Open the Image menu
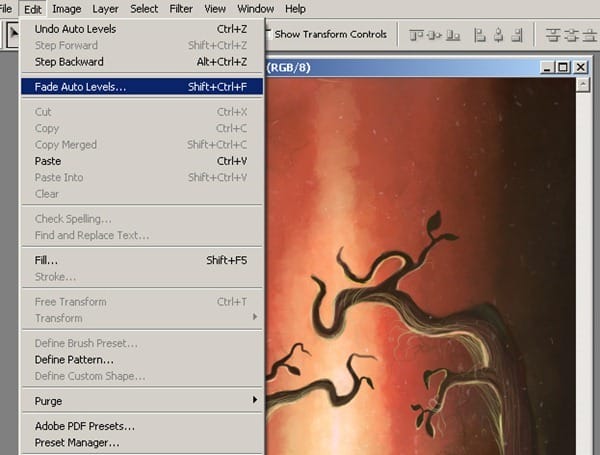 (67, 9)
